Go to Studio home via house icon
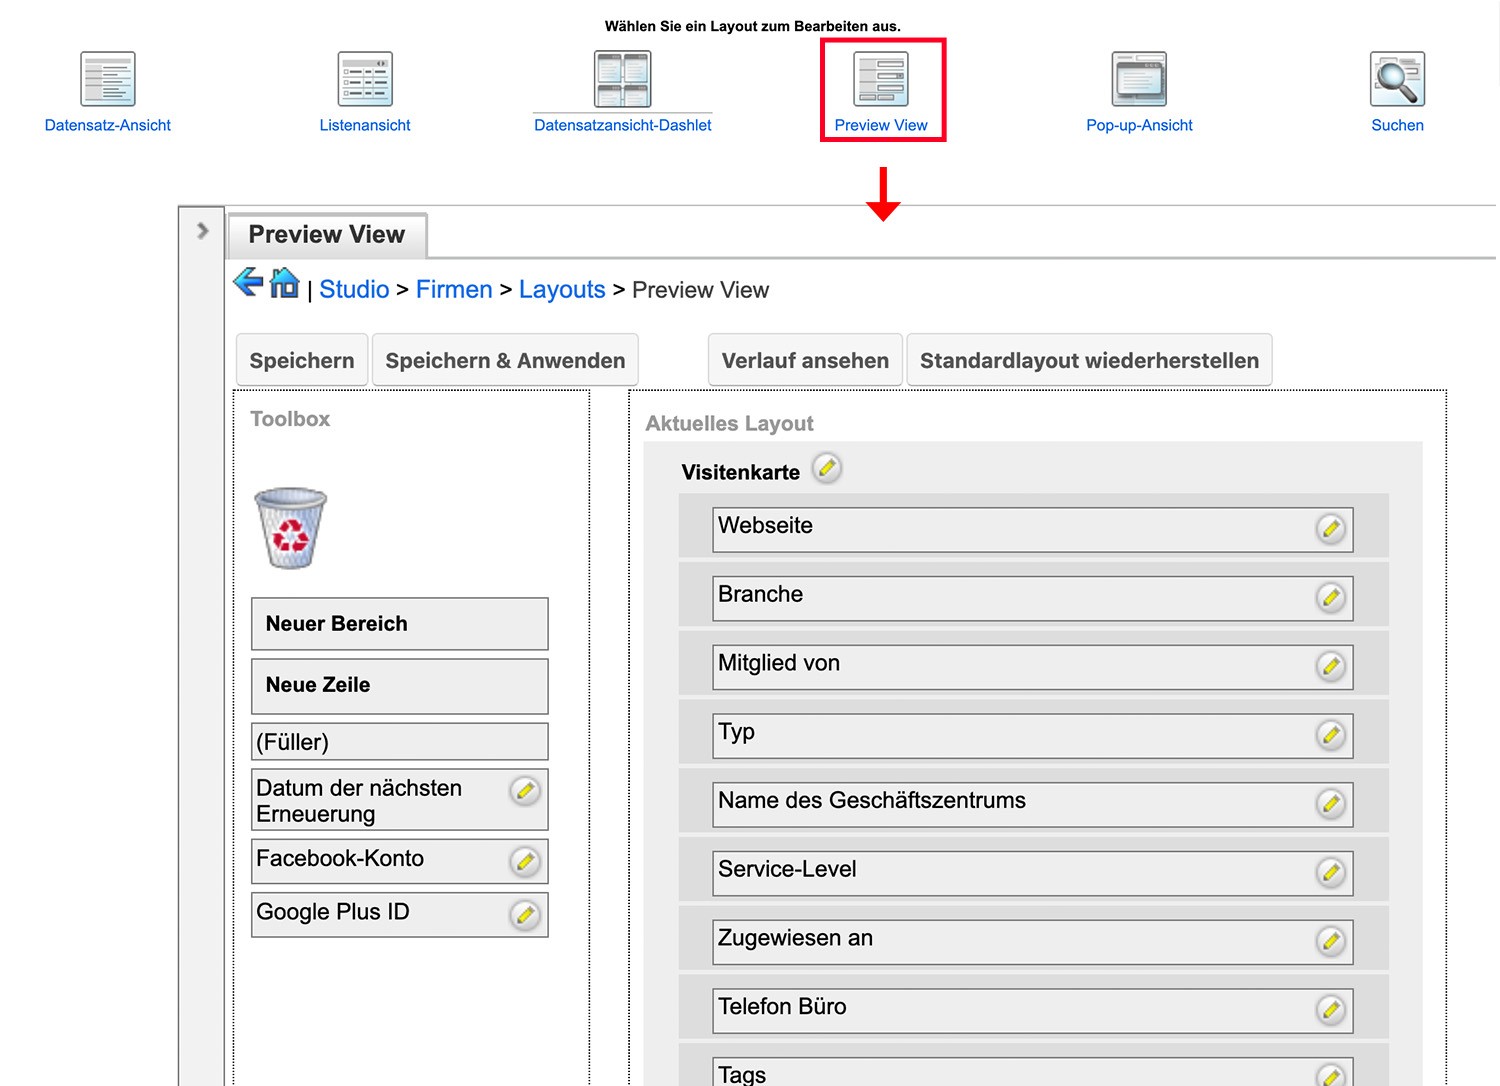The image size is (1500, 1086). [x=285, y=283]
